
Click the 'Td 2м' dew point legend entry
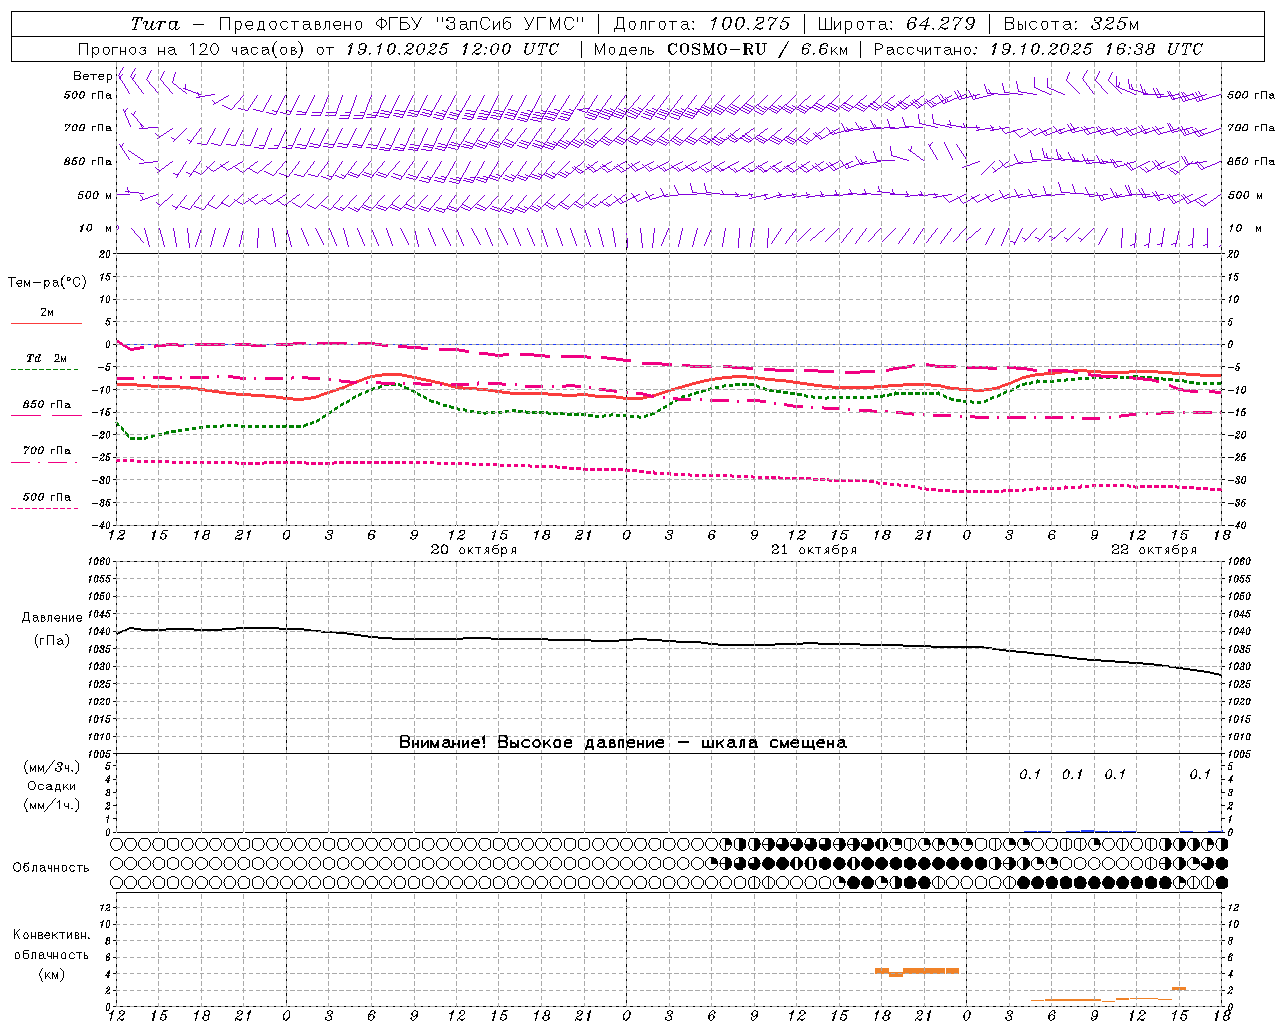coord(47,358)
